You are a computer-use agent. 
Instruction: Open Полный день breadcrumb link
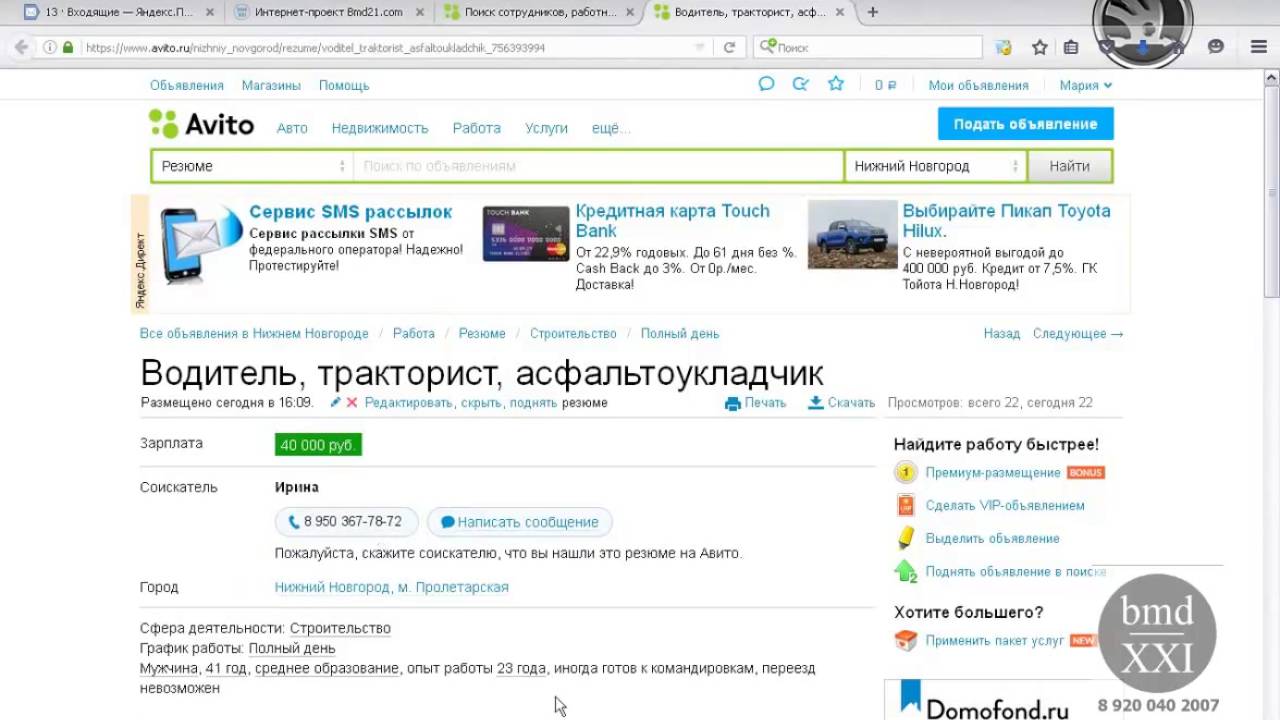(x=680, y=334)
